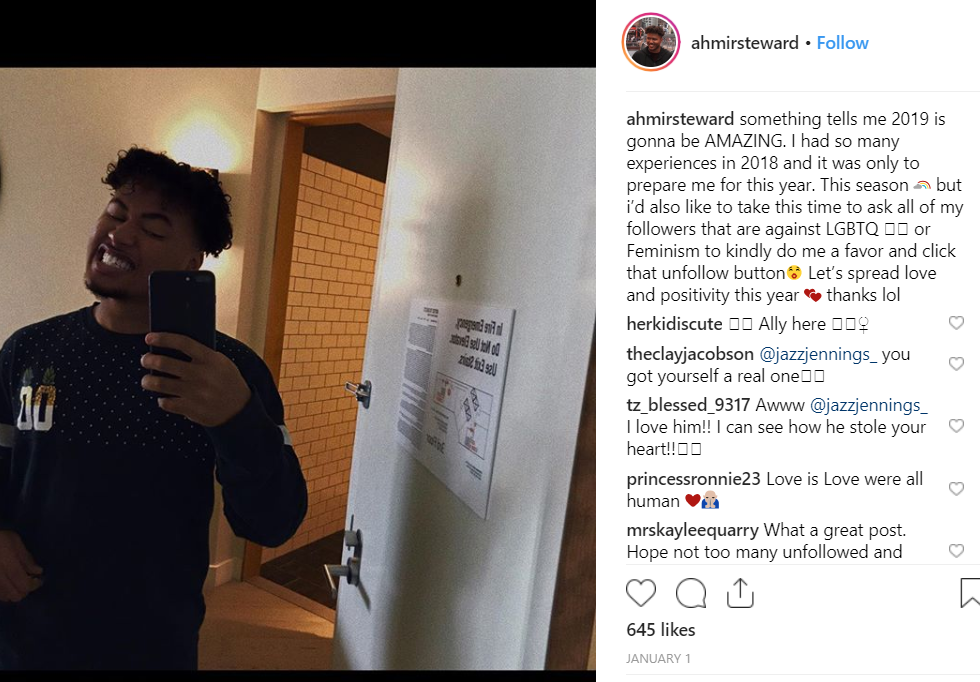Open the comment bubble icon

pos(691,593)
